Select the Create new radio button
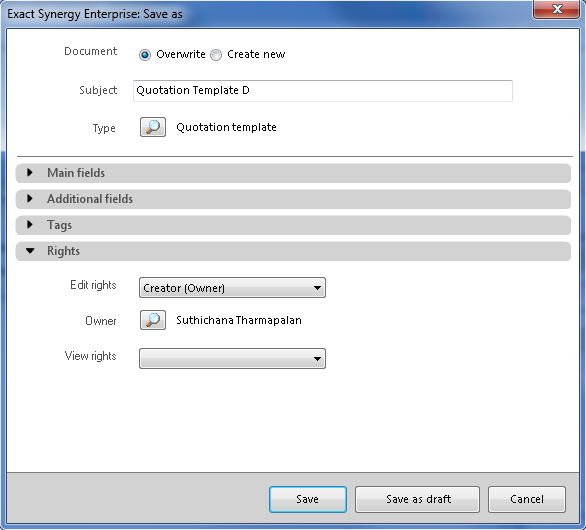Screen dimensions: 586x530 (216, 55)
